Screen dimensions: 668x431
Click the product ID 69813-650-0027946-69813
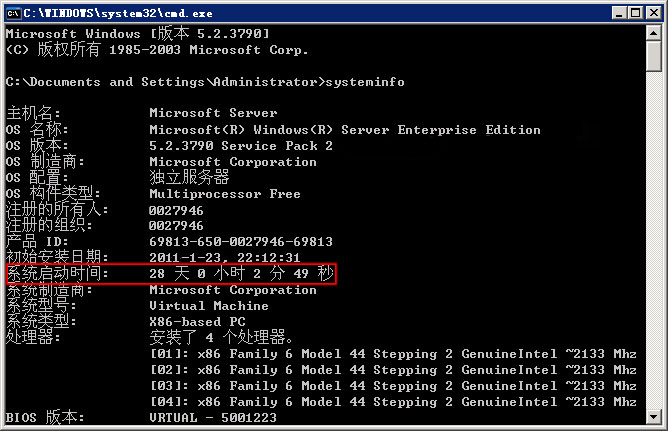(241, 242)
